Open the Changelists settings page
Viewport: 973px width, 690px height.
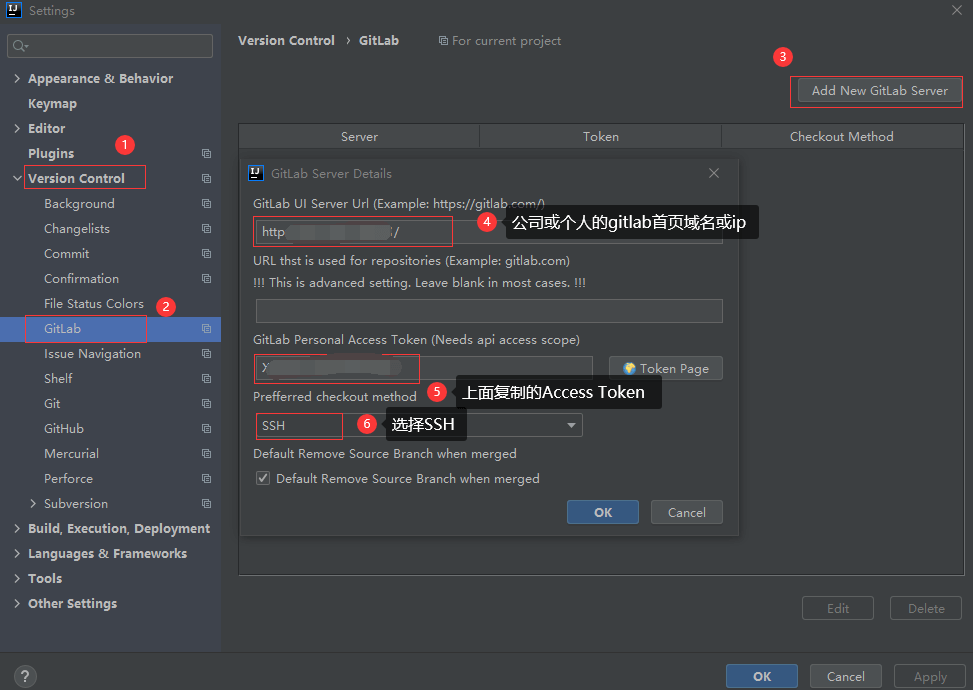coord(77,228)
